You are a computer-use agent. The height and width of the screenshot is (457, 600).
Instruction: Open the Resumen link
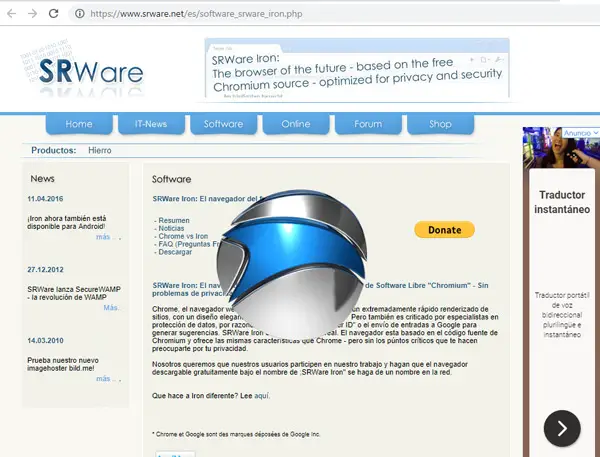[174, 220]
